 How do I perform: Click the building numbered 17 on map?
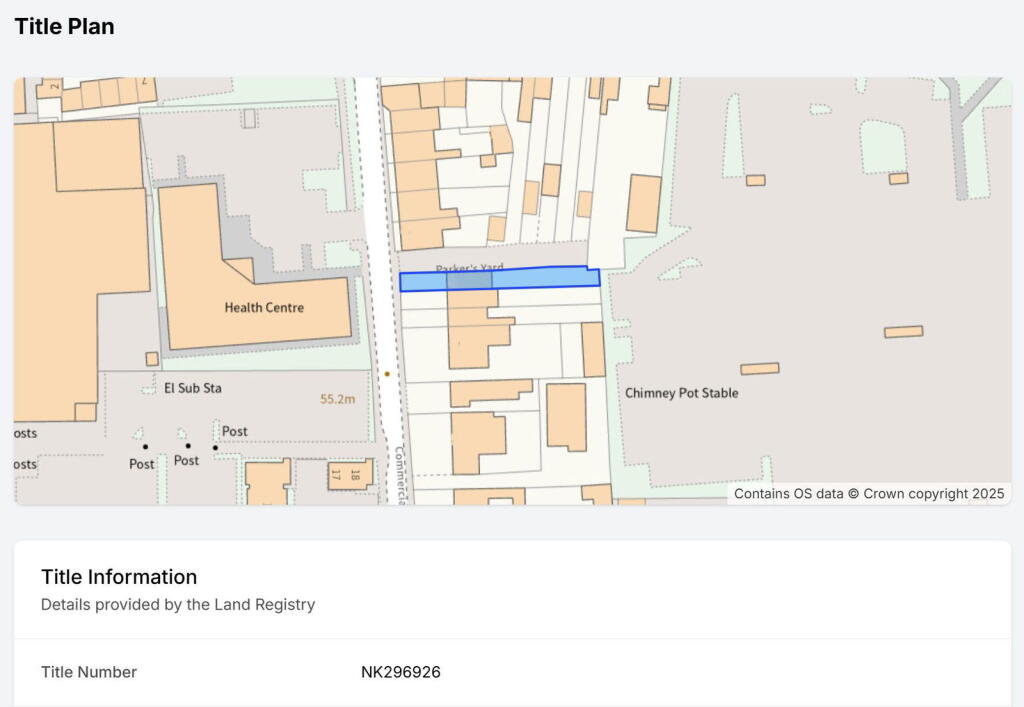[337, 474]
